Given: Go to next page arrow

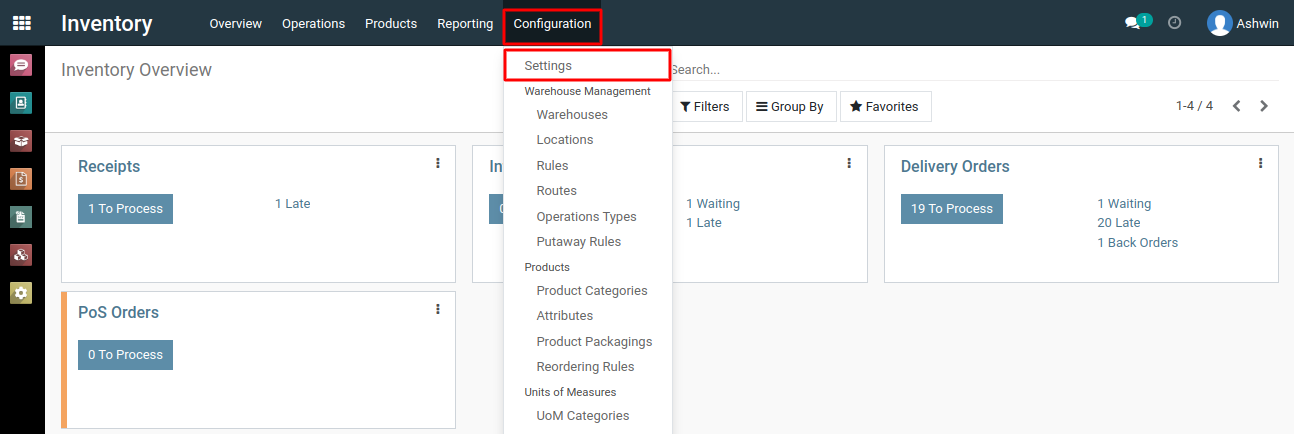Looking at the screenshot, I should (x=1264, y=106).
